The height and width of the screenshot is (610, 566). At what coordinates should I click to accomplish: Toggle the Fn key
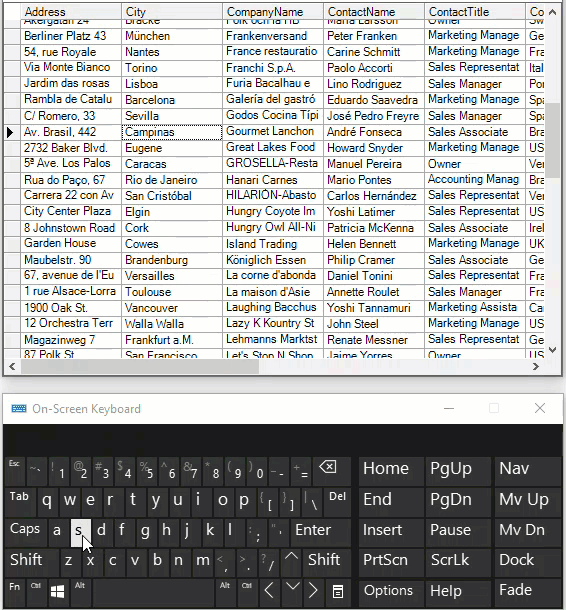pyautogui.click(x=15, y=591)
